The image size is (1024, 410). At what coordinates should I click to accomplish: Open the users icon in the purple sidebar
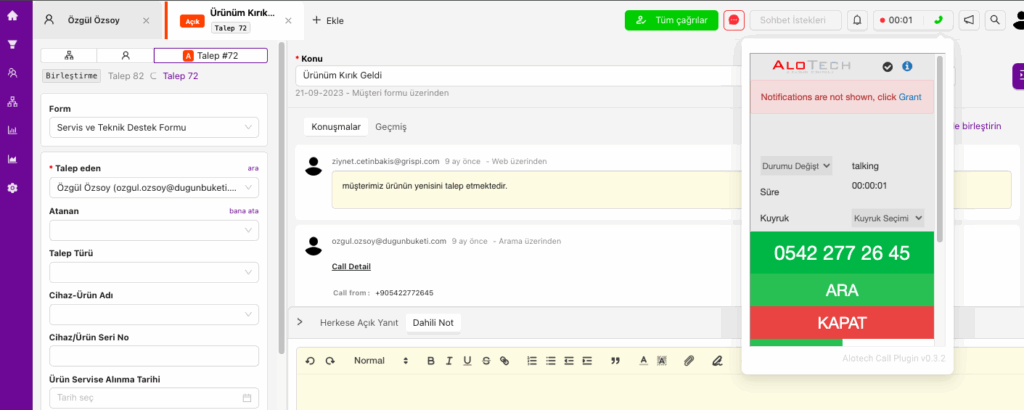(12, 72)
